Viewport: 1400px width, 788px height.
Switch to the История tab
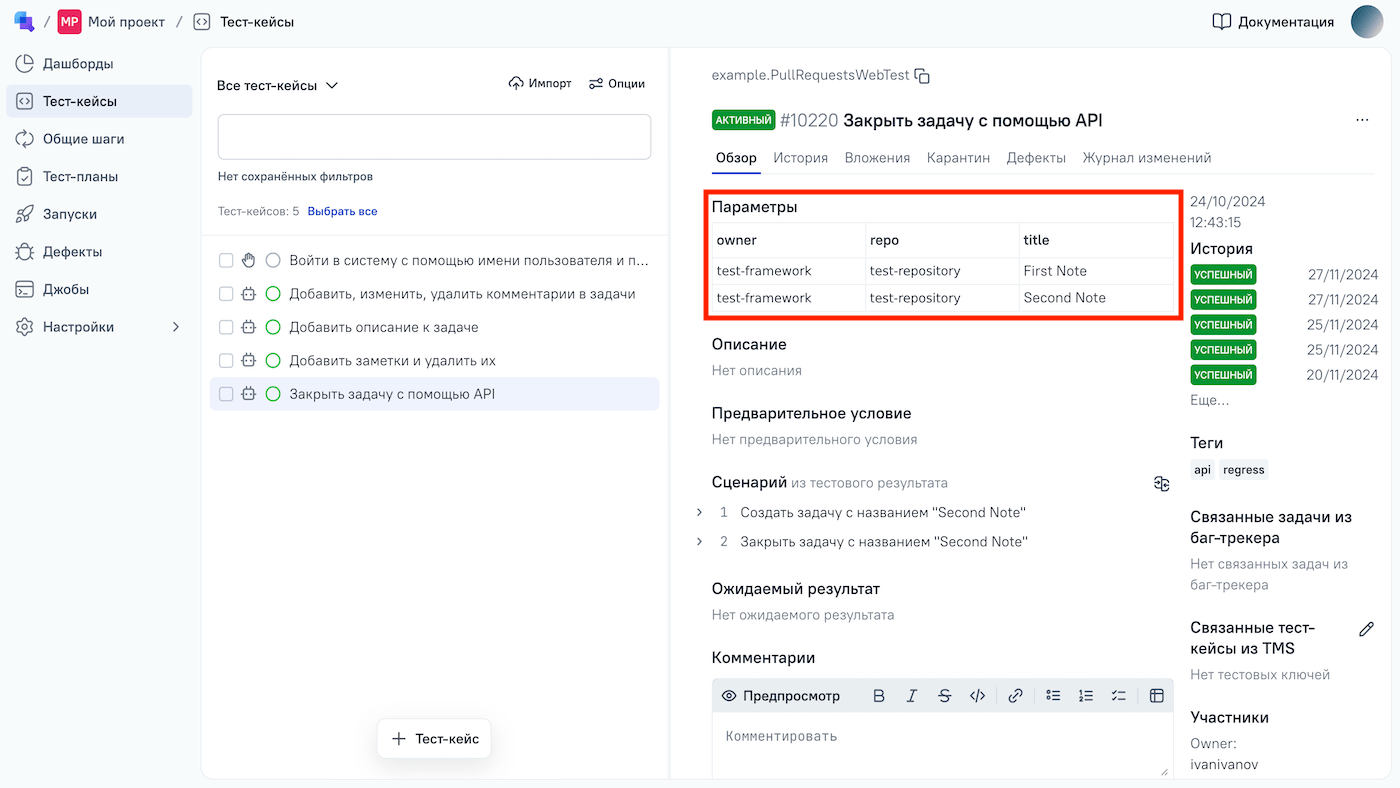point(800,158)
